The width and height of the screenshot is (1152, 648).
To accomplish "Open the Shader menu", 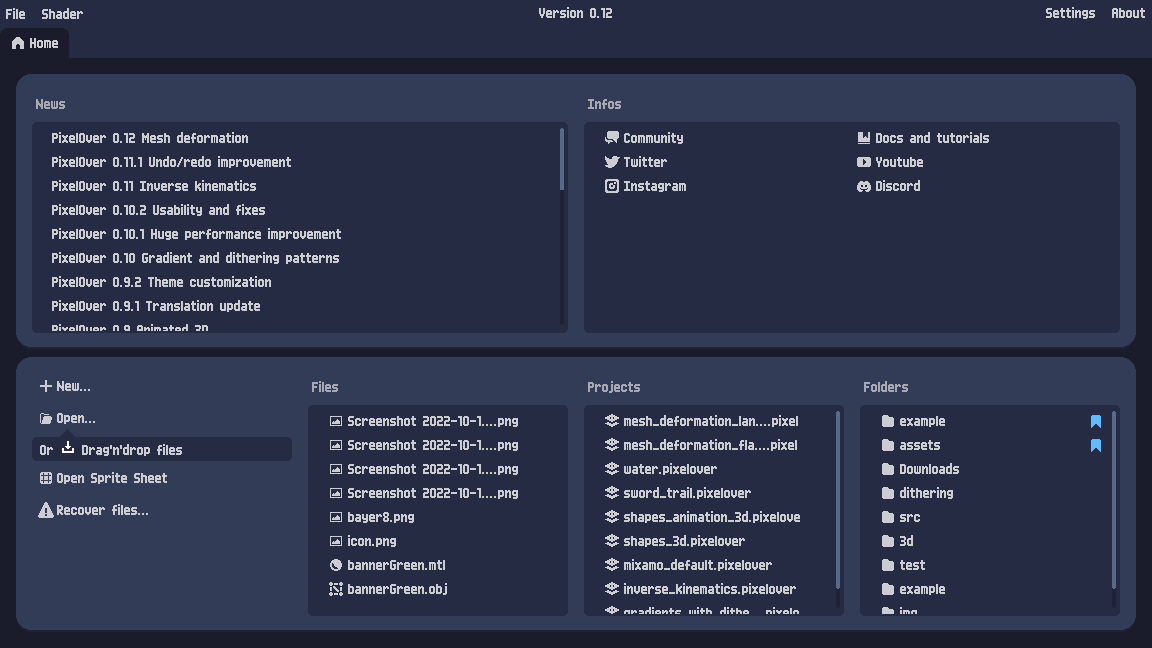I will [x=62, y=14].
